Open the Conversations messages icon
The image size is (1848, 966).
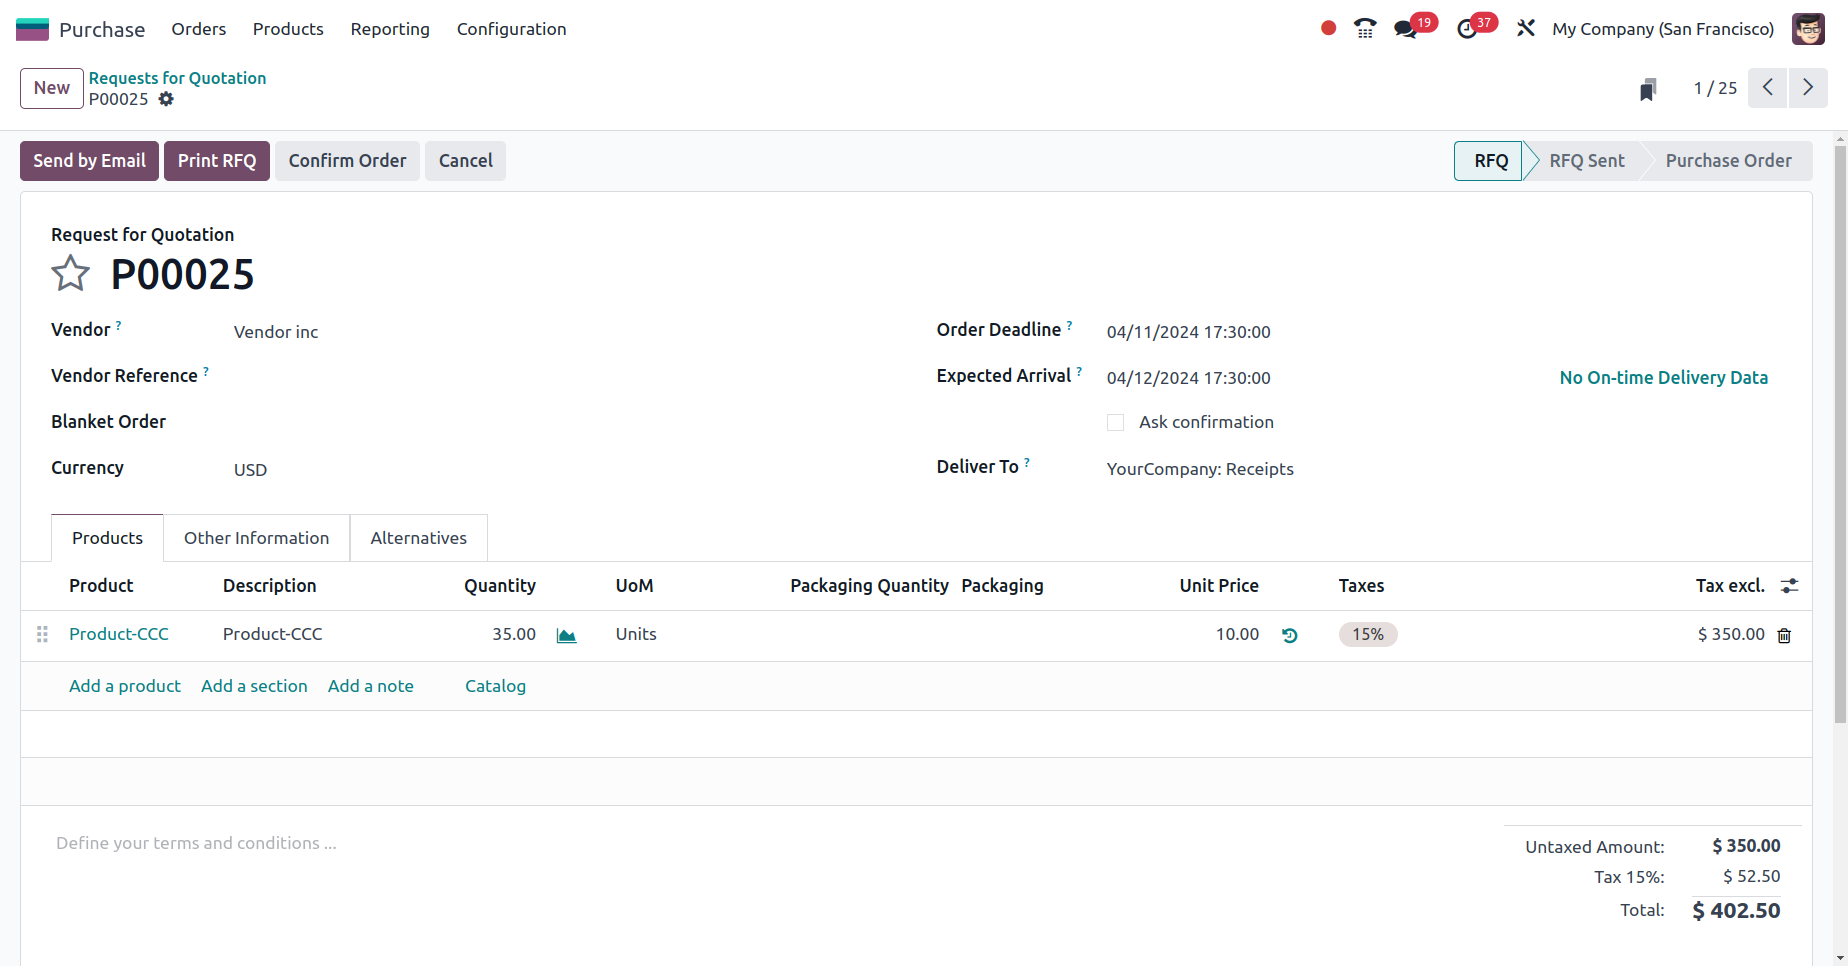(x=1405, y=28)
